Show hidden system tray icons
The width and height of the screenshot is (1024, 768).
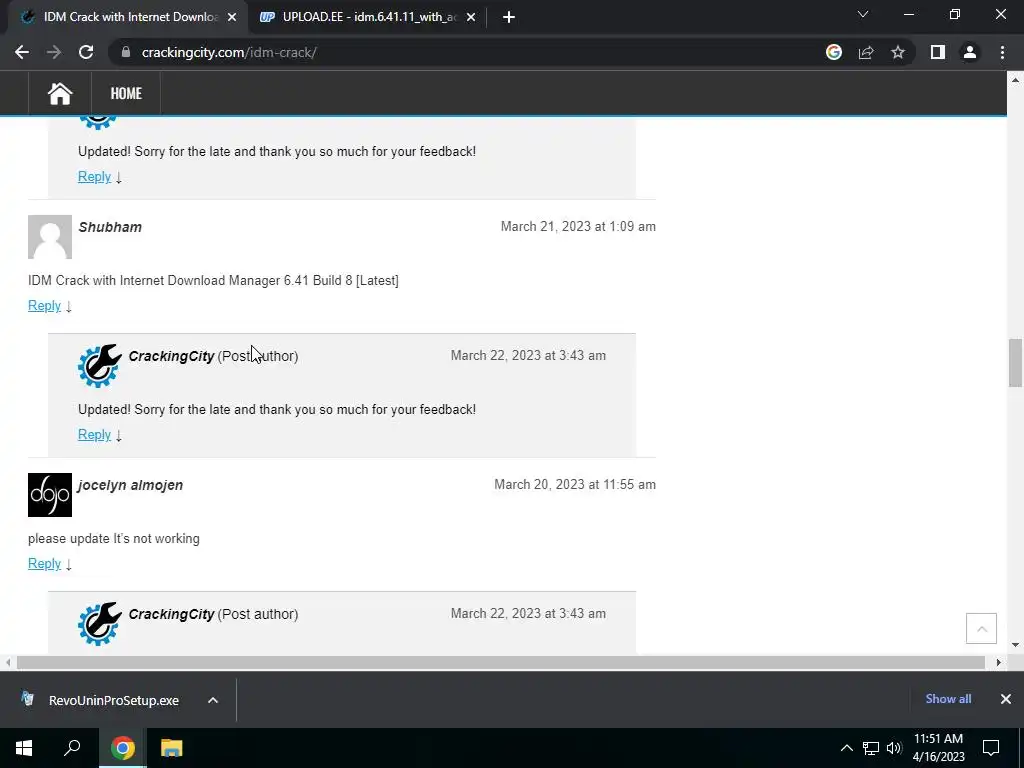(x=846, y=748)
